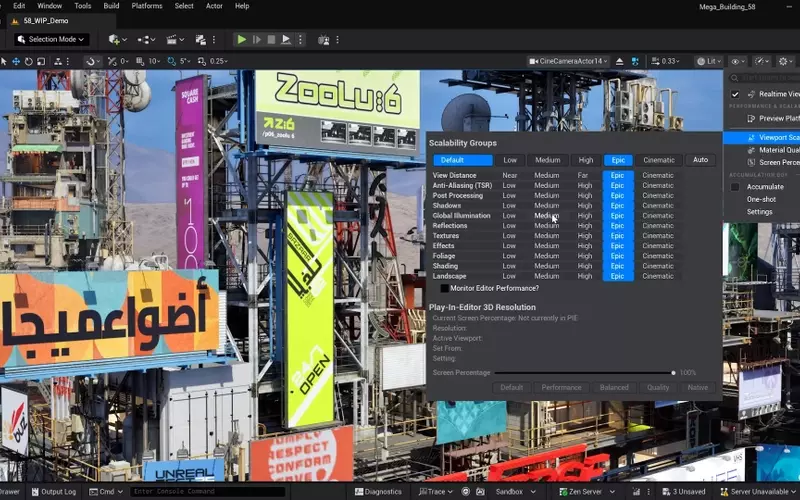Open the Lit view mode dropdown
Image resolution: width=800 pixels, height=500 pixels.
pos(710,61)
